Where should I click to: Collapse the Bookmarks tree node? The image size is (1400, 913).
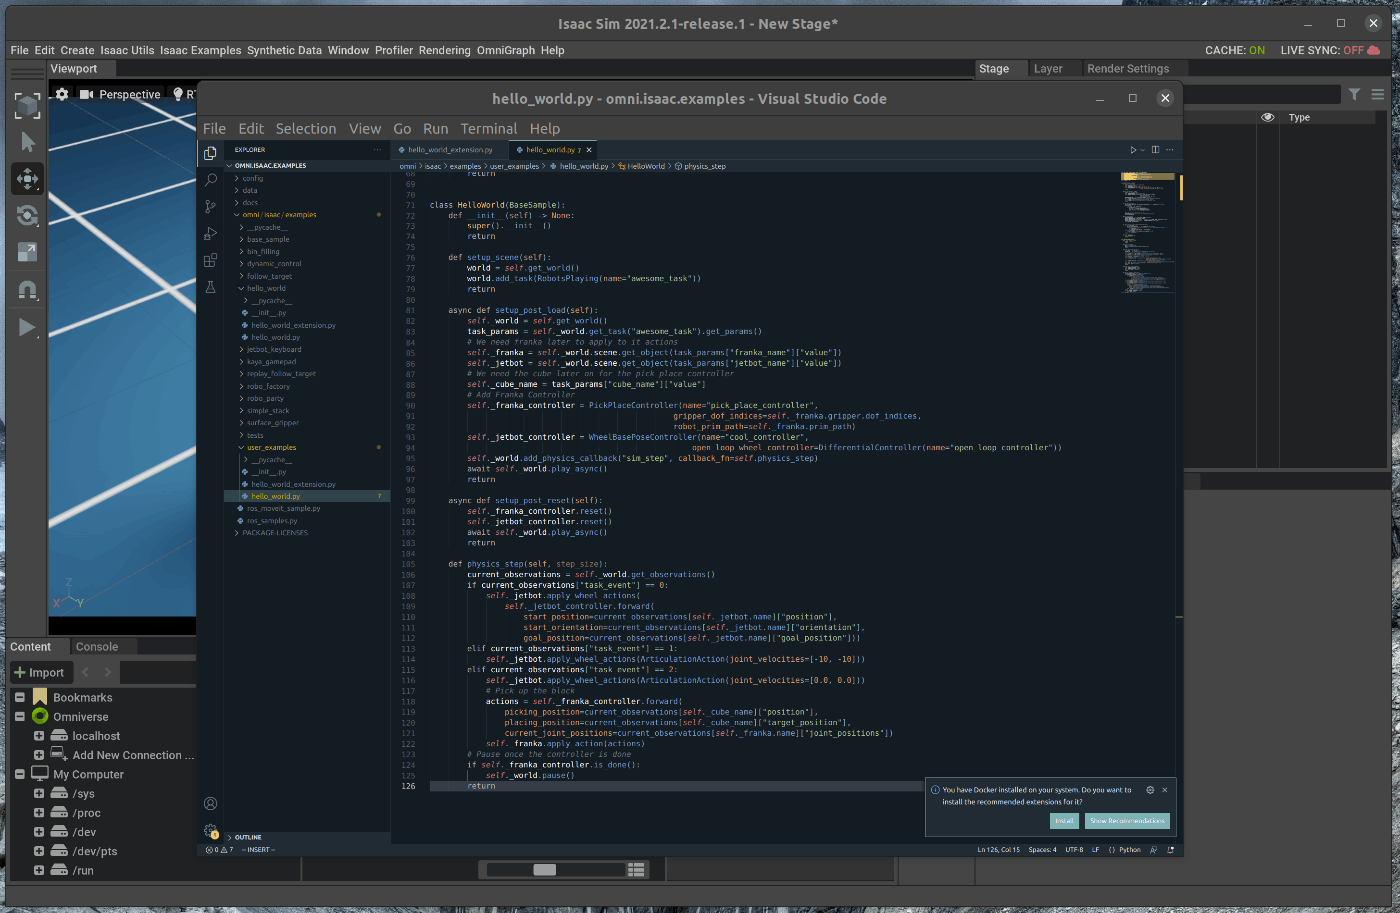click(19, 697)
